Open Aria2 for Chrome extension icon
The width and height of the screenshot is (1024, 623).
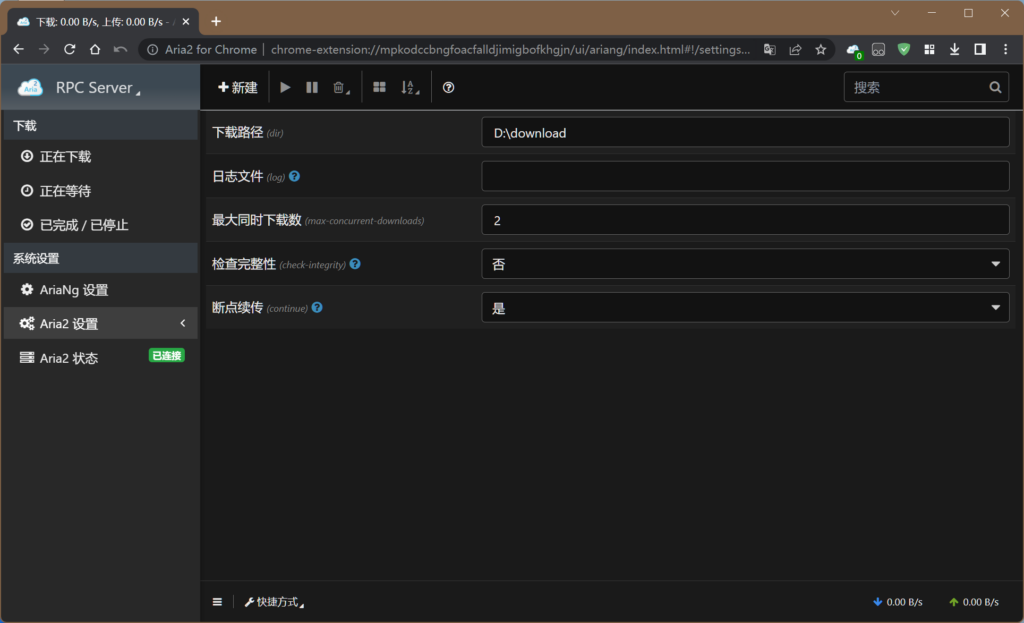tap(854, 50)
